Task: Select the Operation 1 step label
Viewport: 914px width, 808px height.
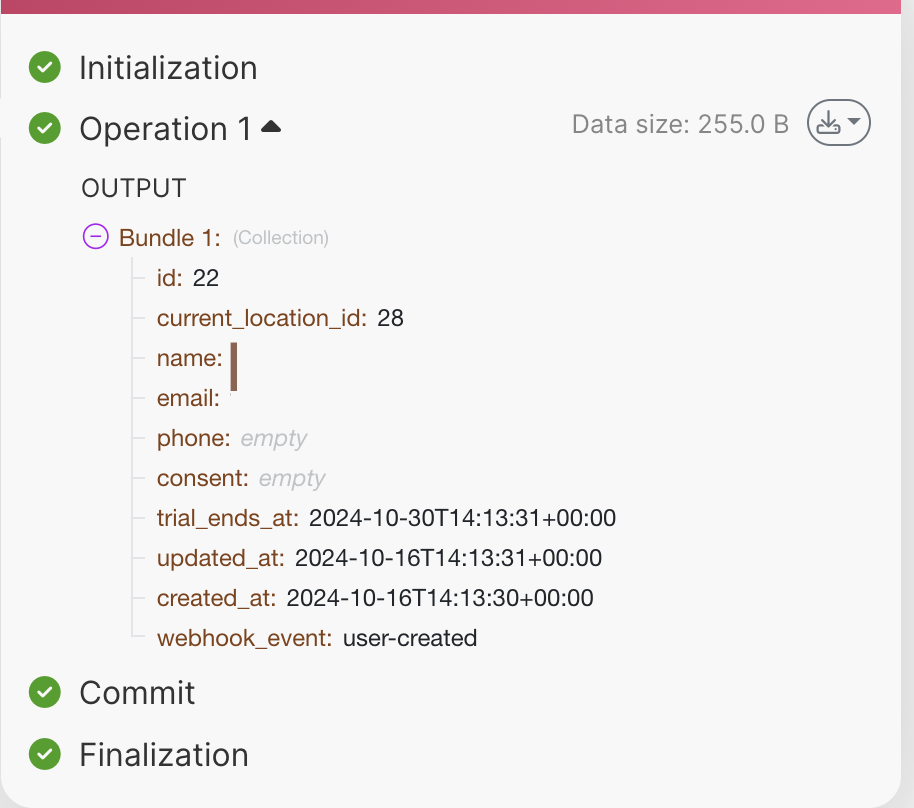Action: [165, 129]
